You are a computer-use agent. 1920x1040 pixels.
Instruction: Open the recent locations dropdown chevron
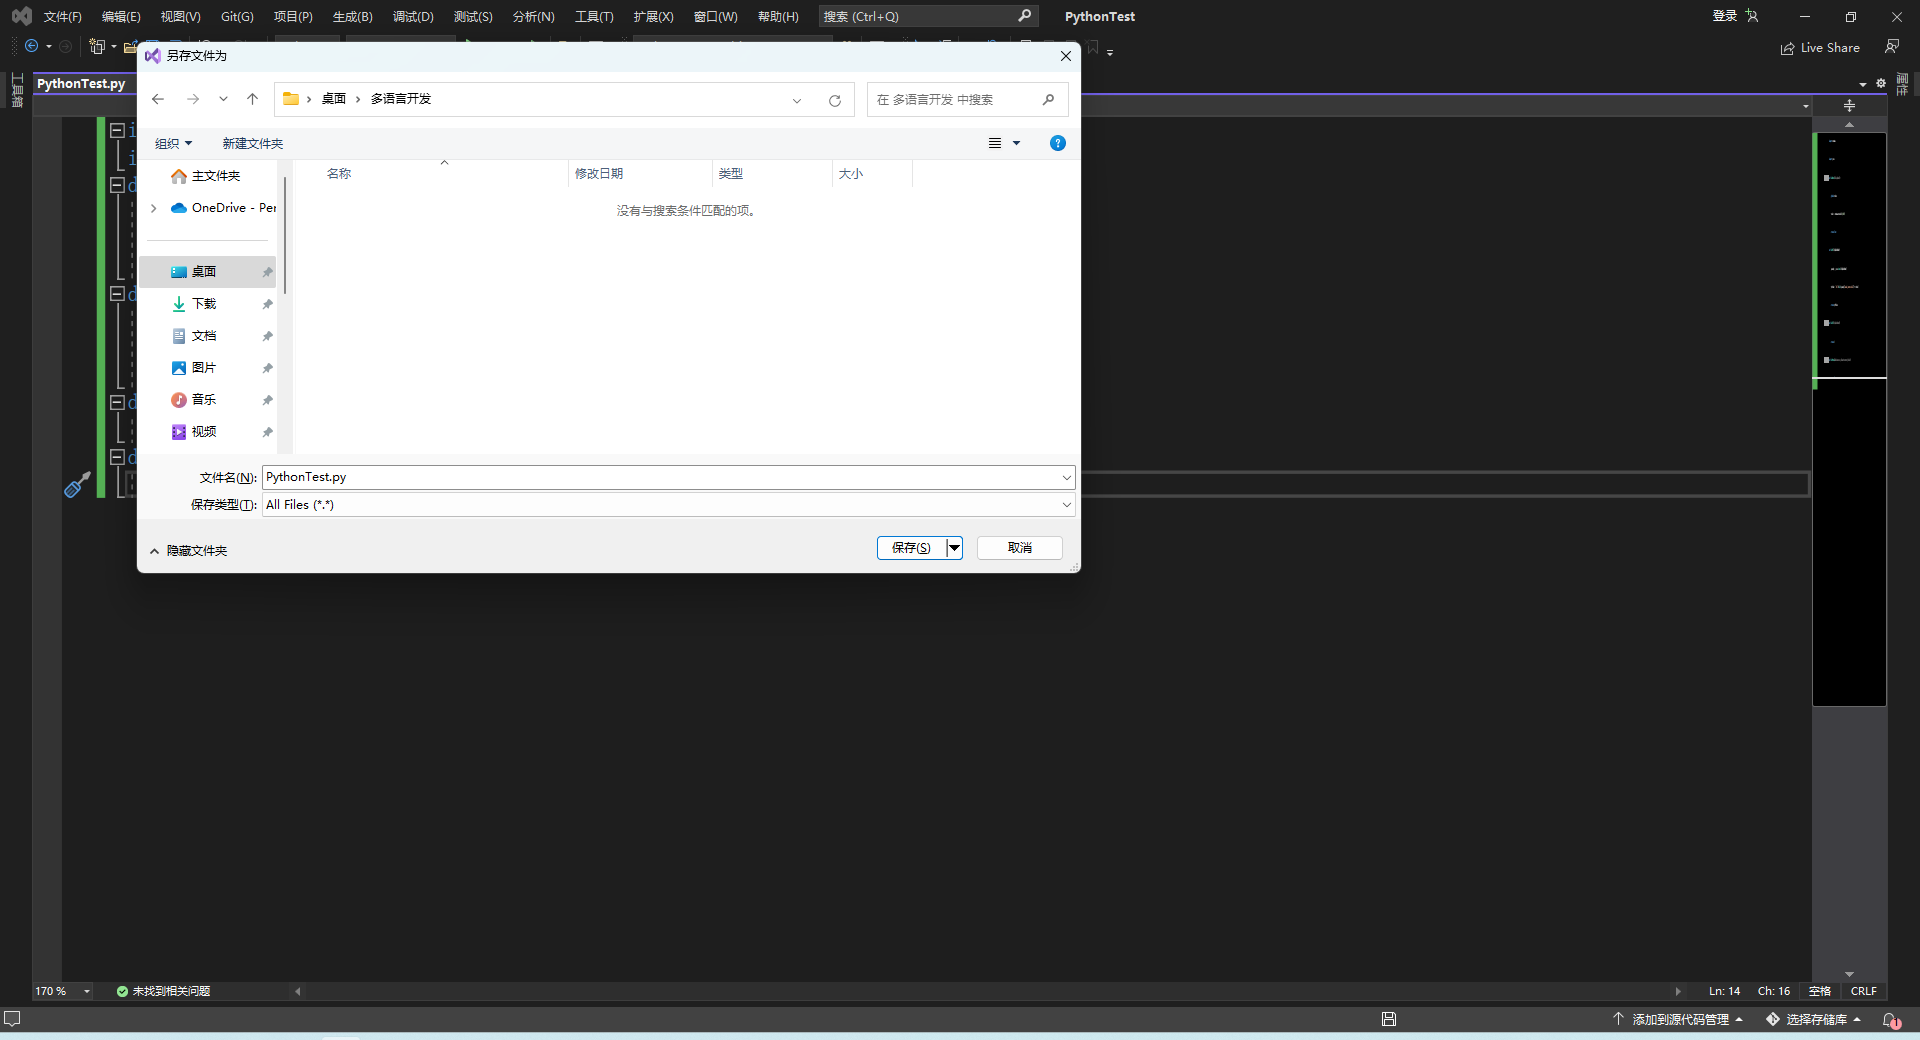(x=223, y=99)
